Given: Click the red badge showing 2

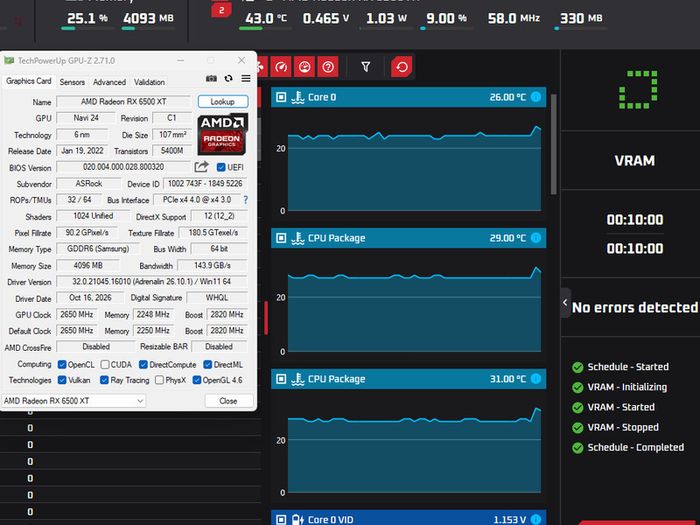Looking at the screenshot, I should click(x=221, y=10).
